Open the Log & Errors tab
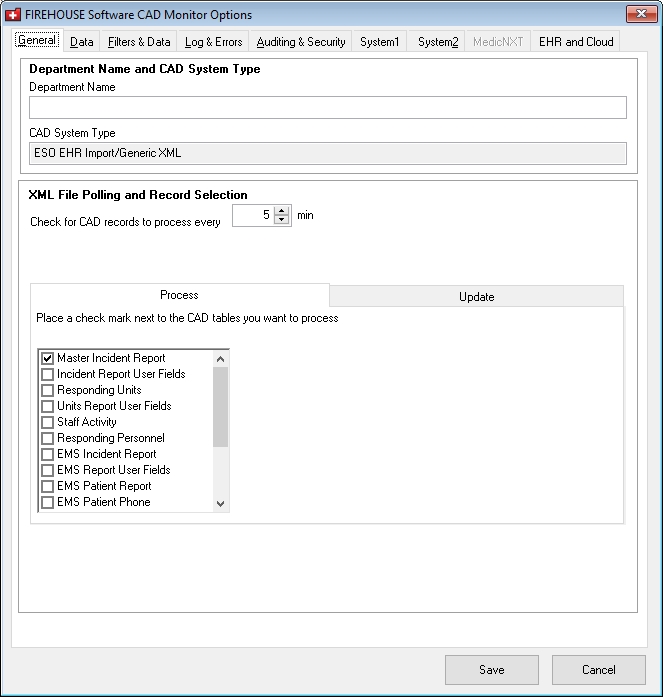 pyautogui.click(x=213, y=42)
